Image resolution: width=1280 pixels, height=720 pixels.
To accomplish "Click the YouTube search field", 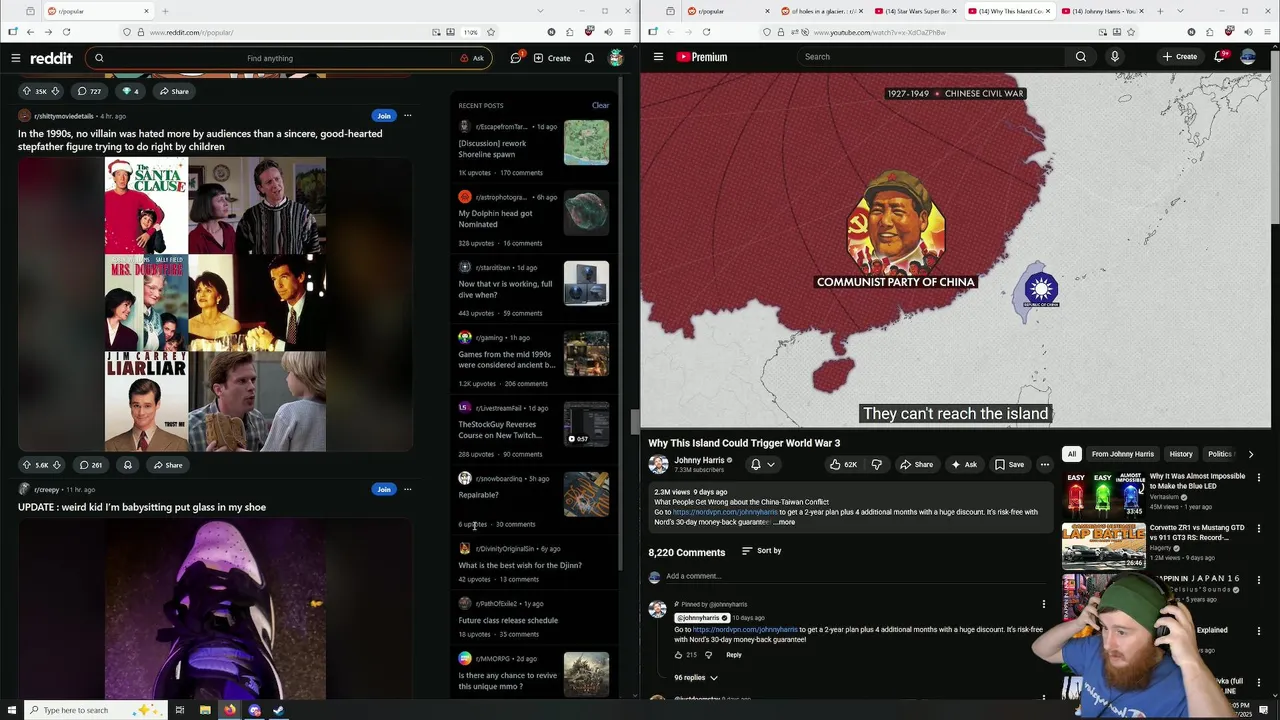I will tap(930, 57).
